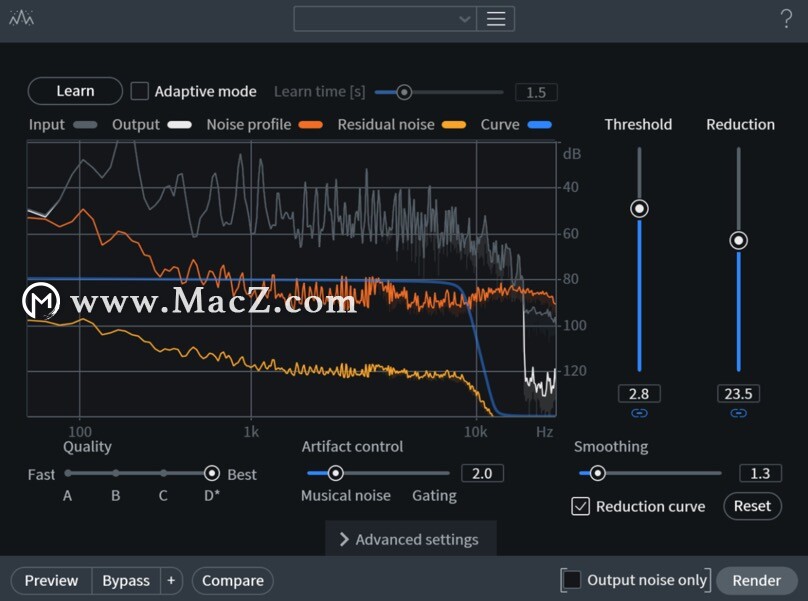Open the hamburger preset menu beside the dropdown
The image size is (808, 601).
pos(497,18)
